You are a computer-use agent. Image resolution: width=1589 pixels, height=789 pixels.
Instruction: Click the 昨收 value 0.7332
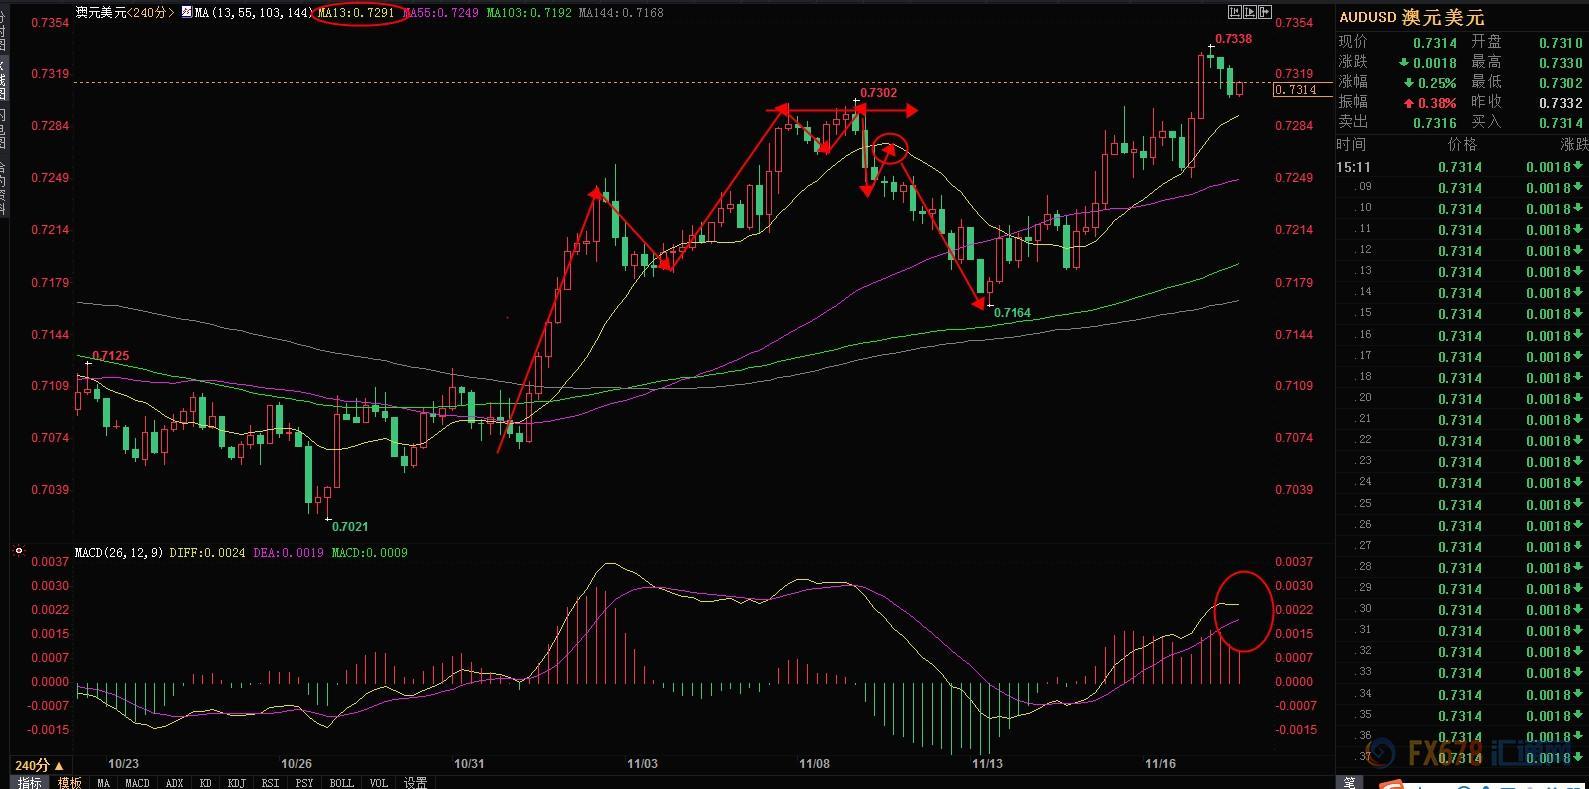1561,103
